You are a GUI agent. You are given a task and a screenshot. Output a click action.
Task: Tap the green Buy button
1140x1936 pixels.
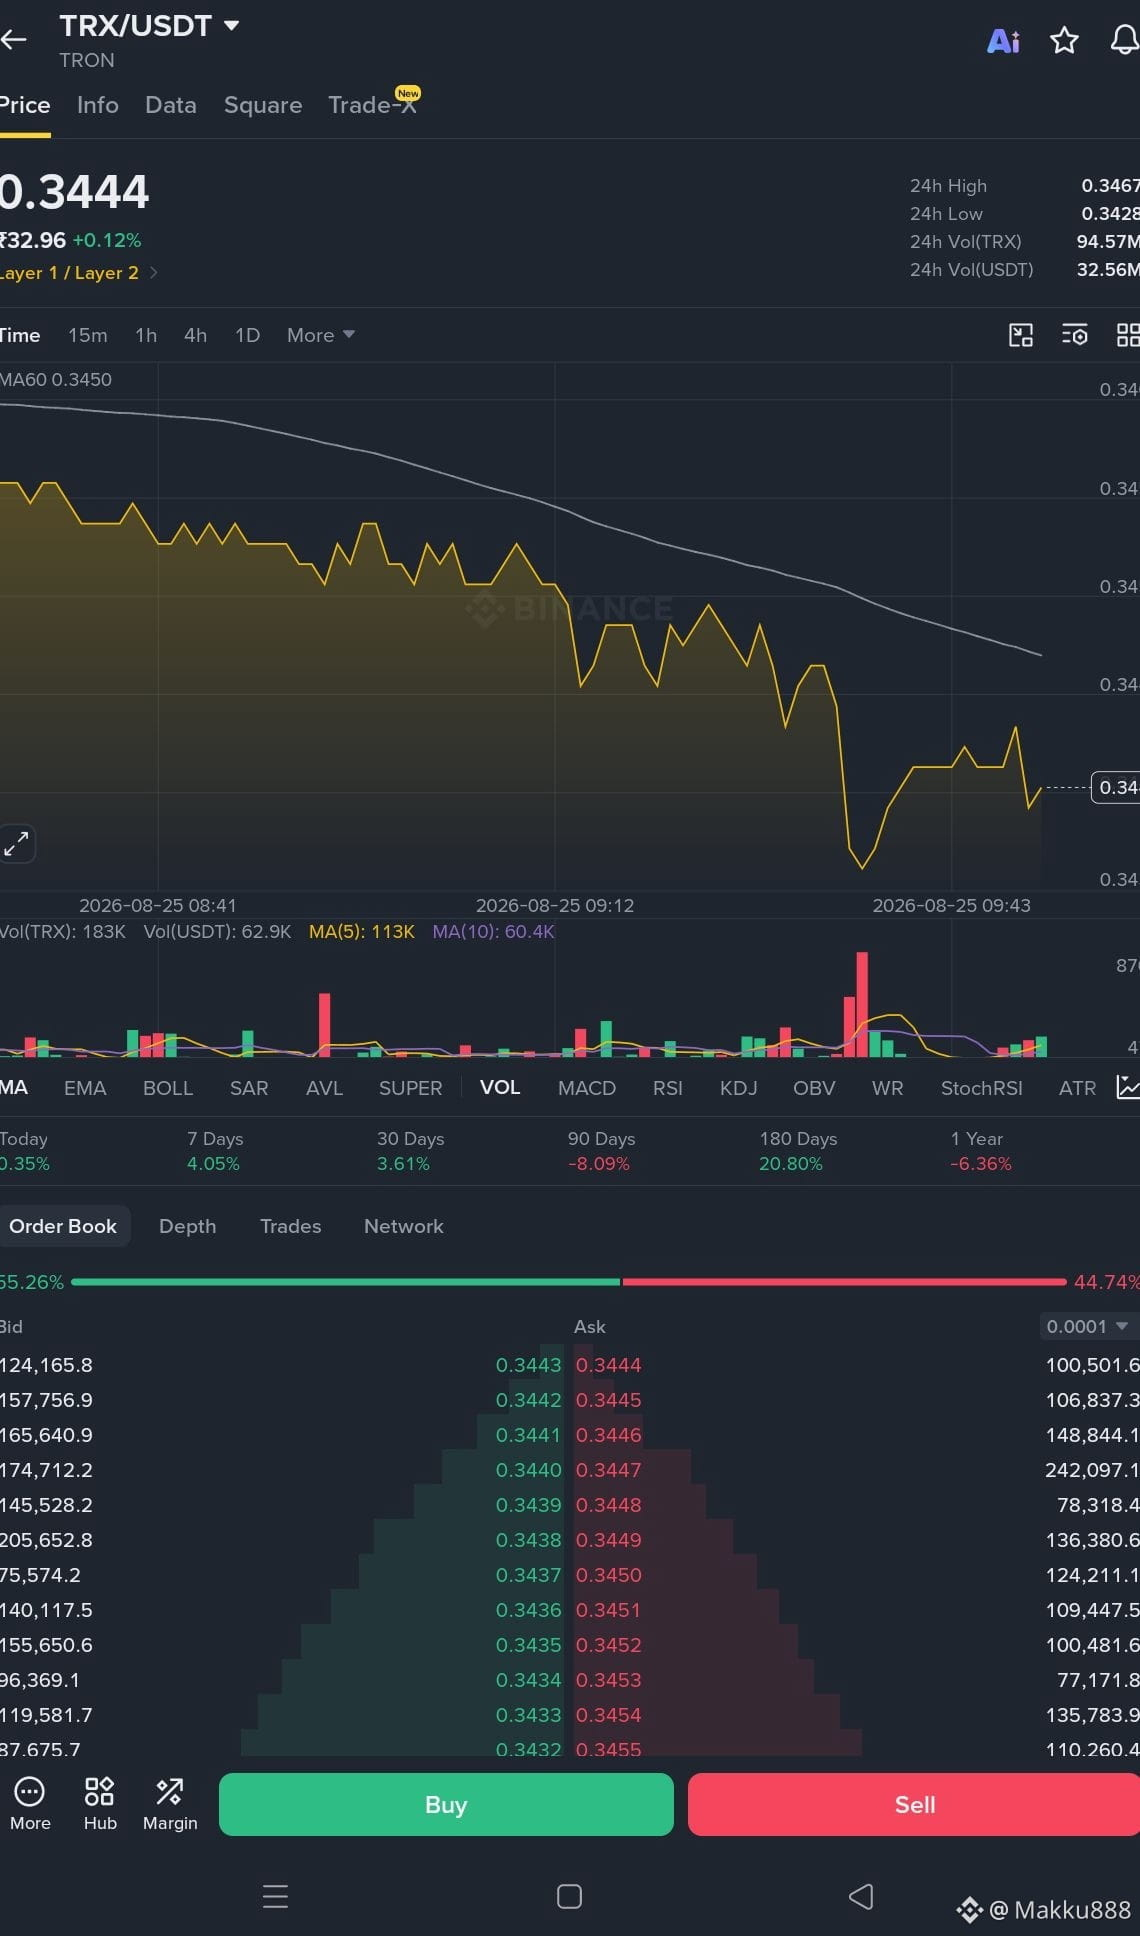[x=446, y=1804]
